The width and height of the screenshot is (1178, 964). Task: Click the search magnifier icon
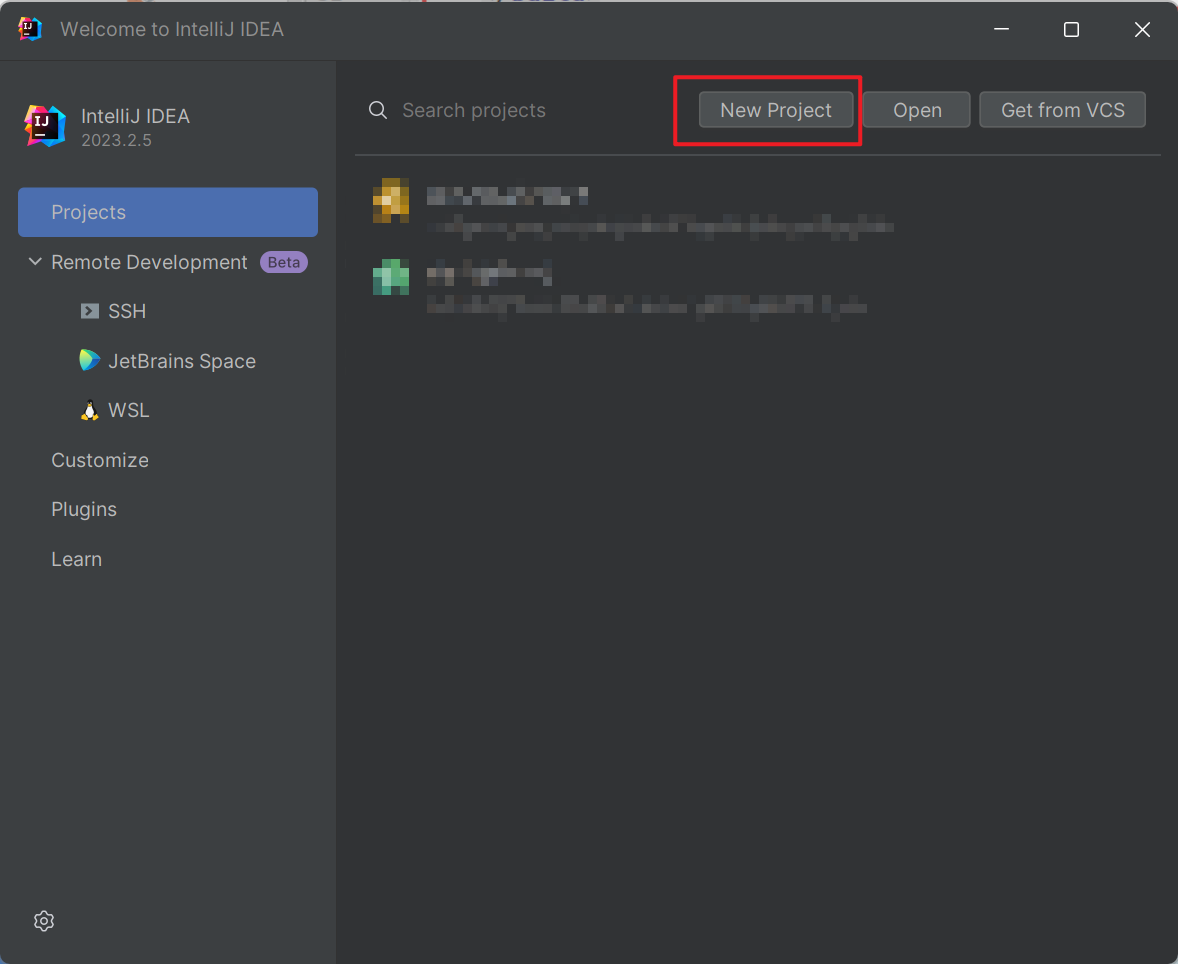coord(378,110)
